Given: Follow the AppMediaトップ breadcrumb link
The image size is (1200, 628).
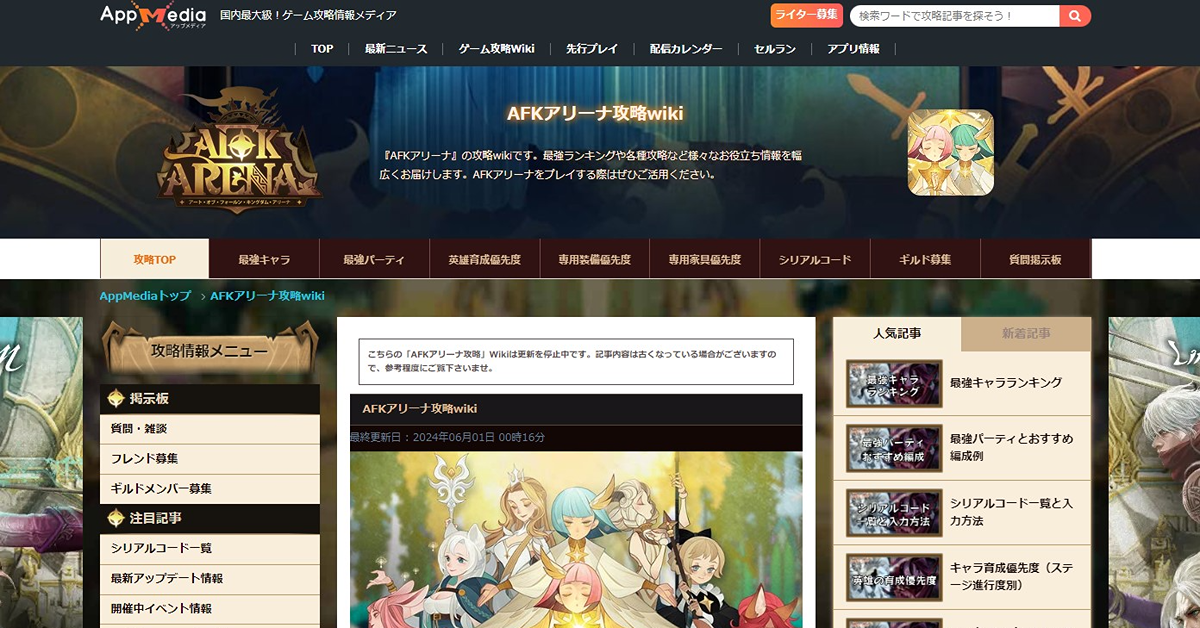Looking at the screenshot, I should point(145,296).
